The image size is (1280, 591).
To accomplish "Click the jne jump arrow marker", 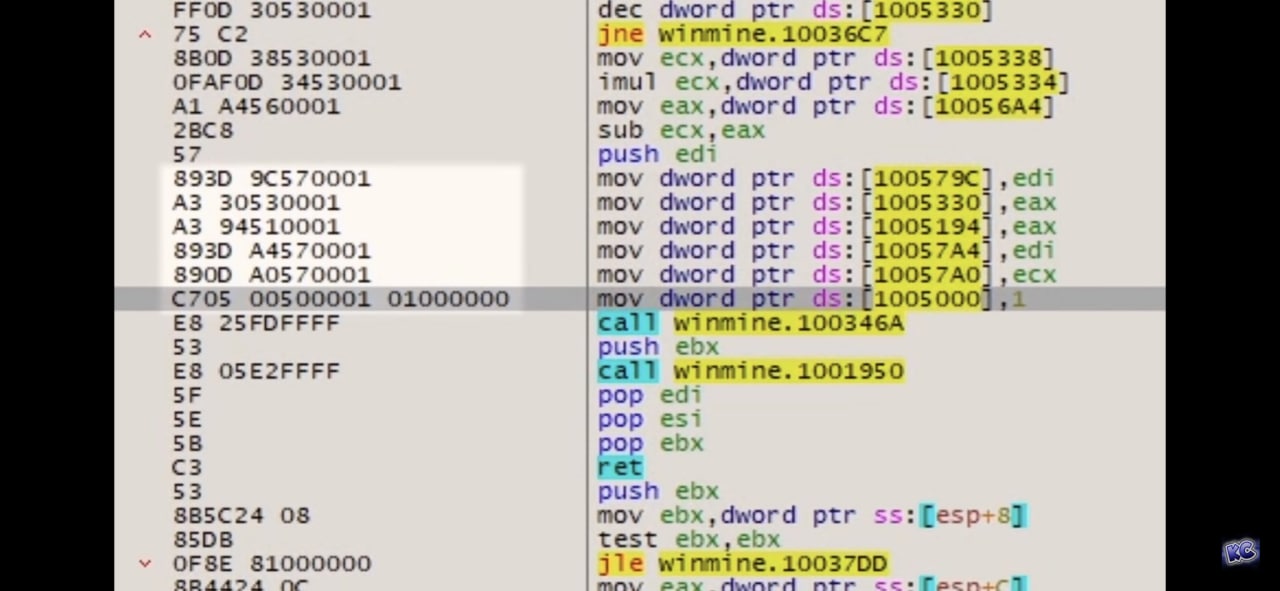I will pos(145,34).
